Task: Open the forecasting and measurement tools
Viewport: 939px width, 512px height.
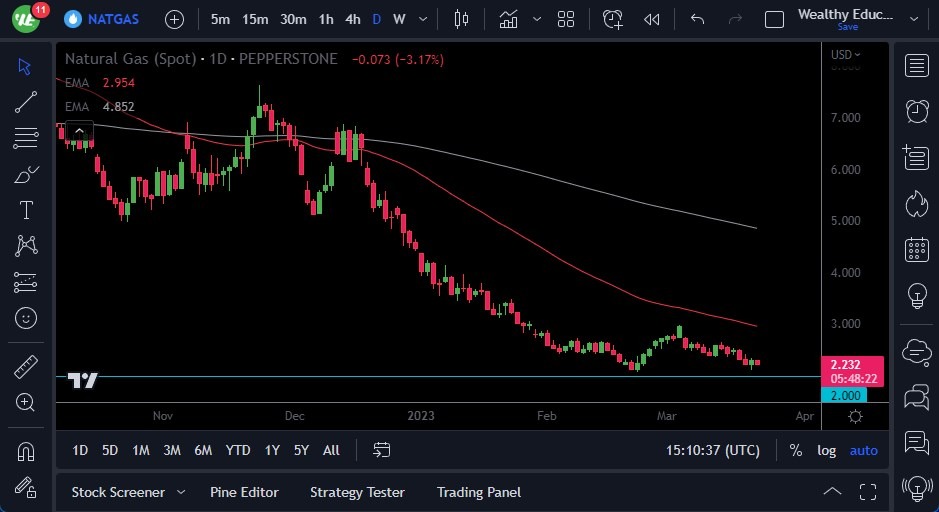Action: [26, 282]
